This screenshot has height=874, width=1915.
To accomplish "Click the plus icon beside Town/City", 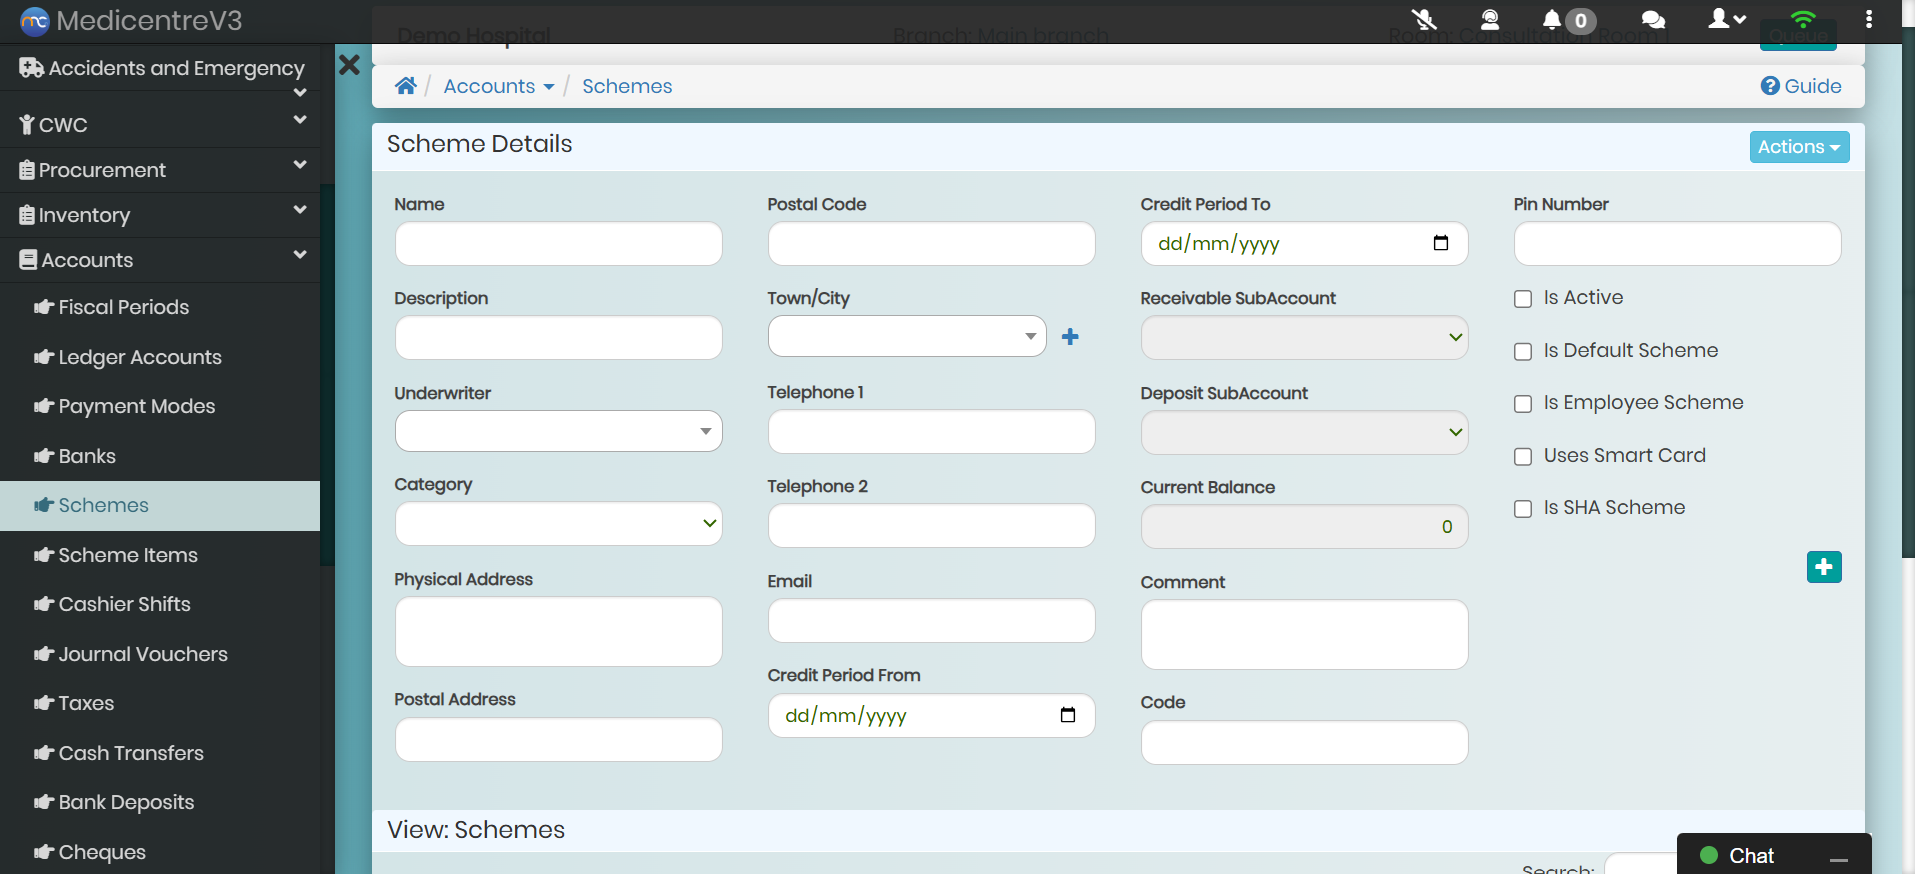I will tap(1070, 337).
